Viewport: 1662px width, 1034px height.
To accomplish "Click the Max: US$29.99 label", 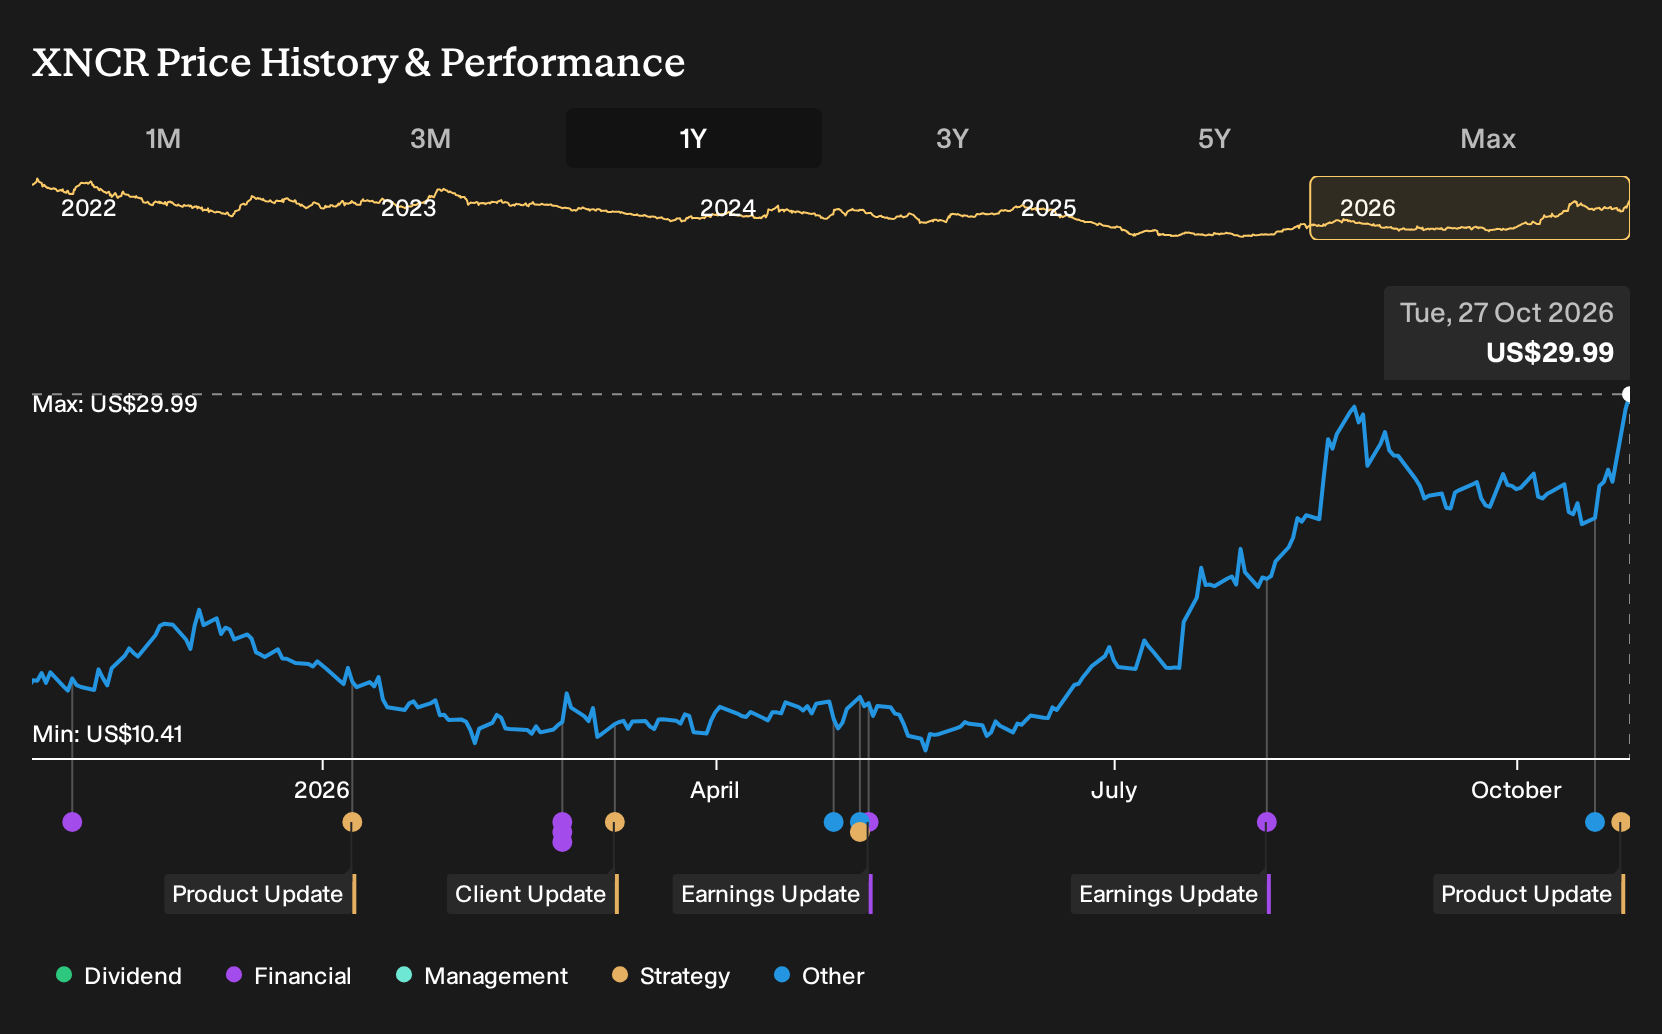I will (x=115, y=404).
